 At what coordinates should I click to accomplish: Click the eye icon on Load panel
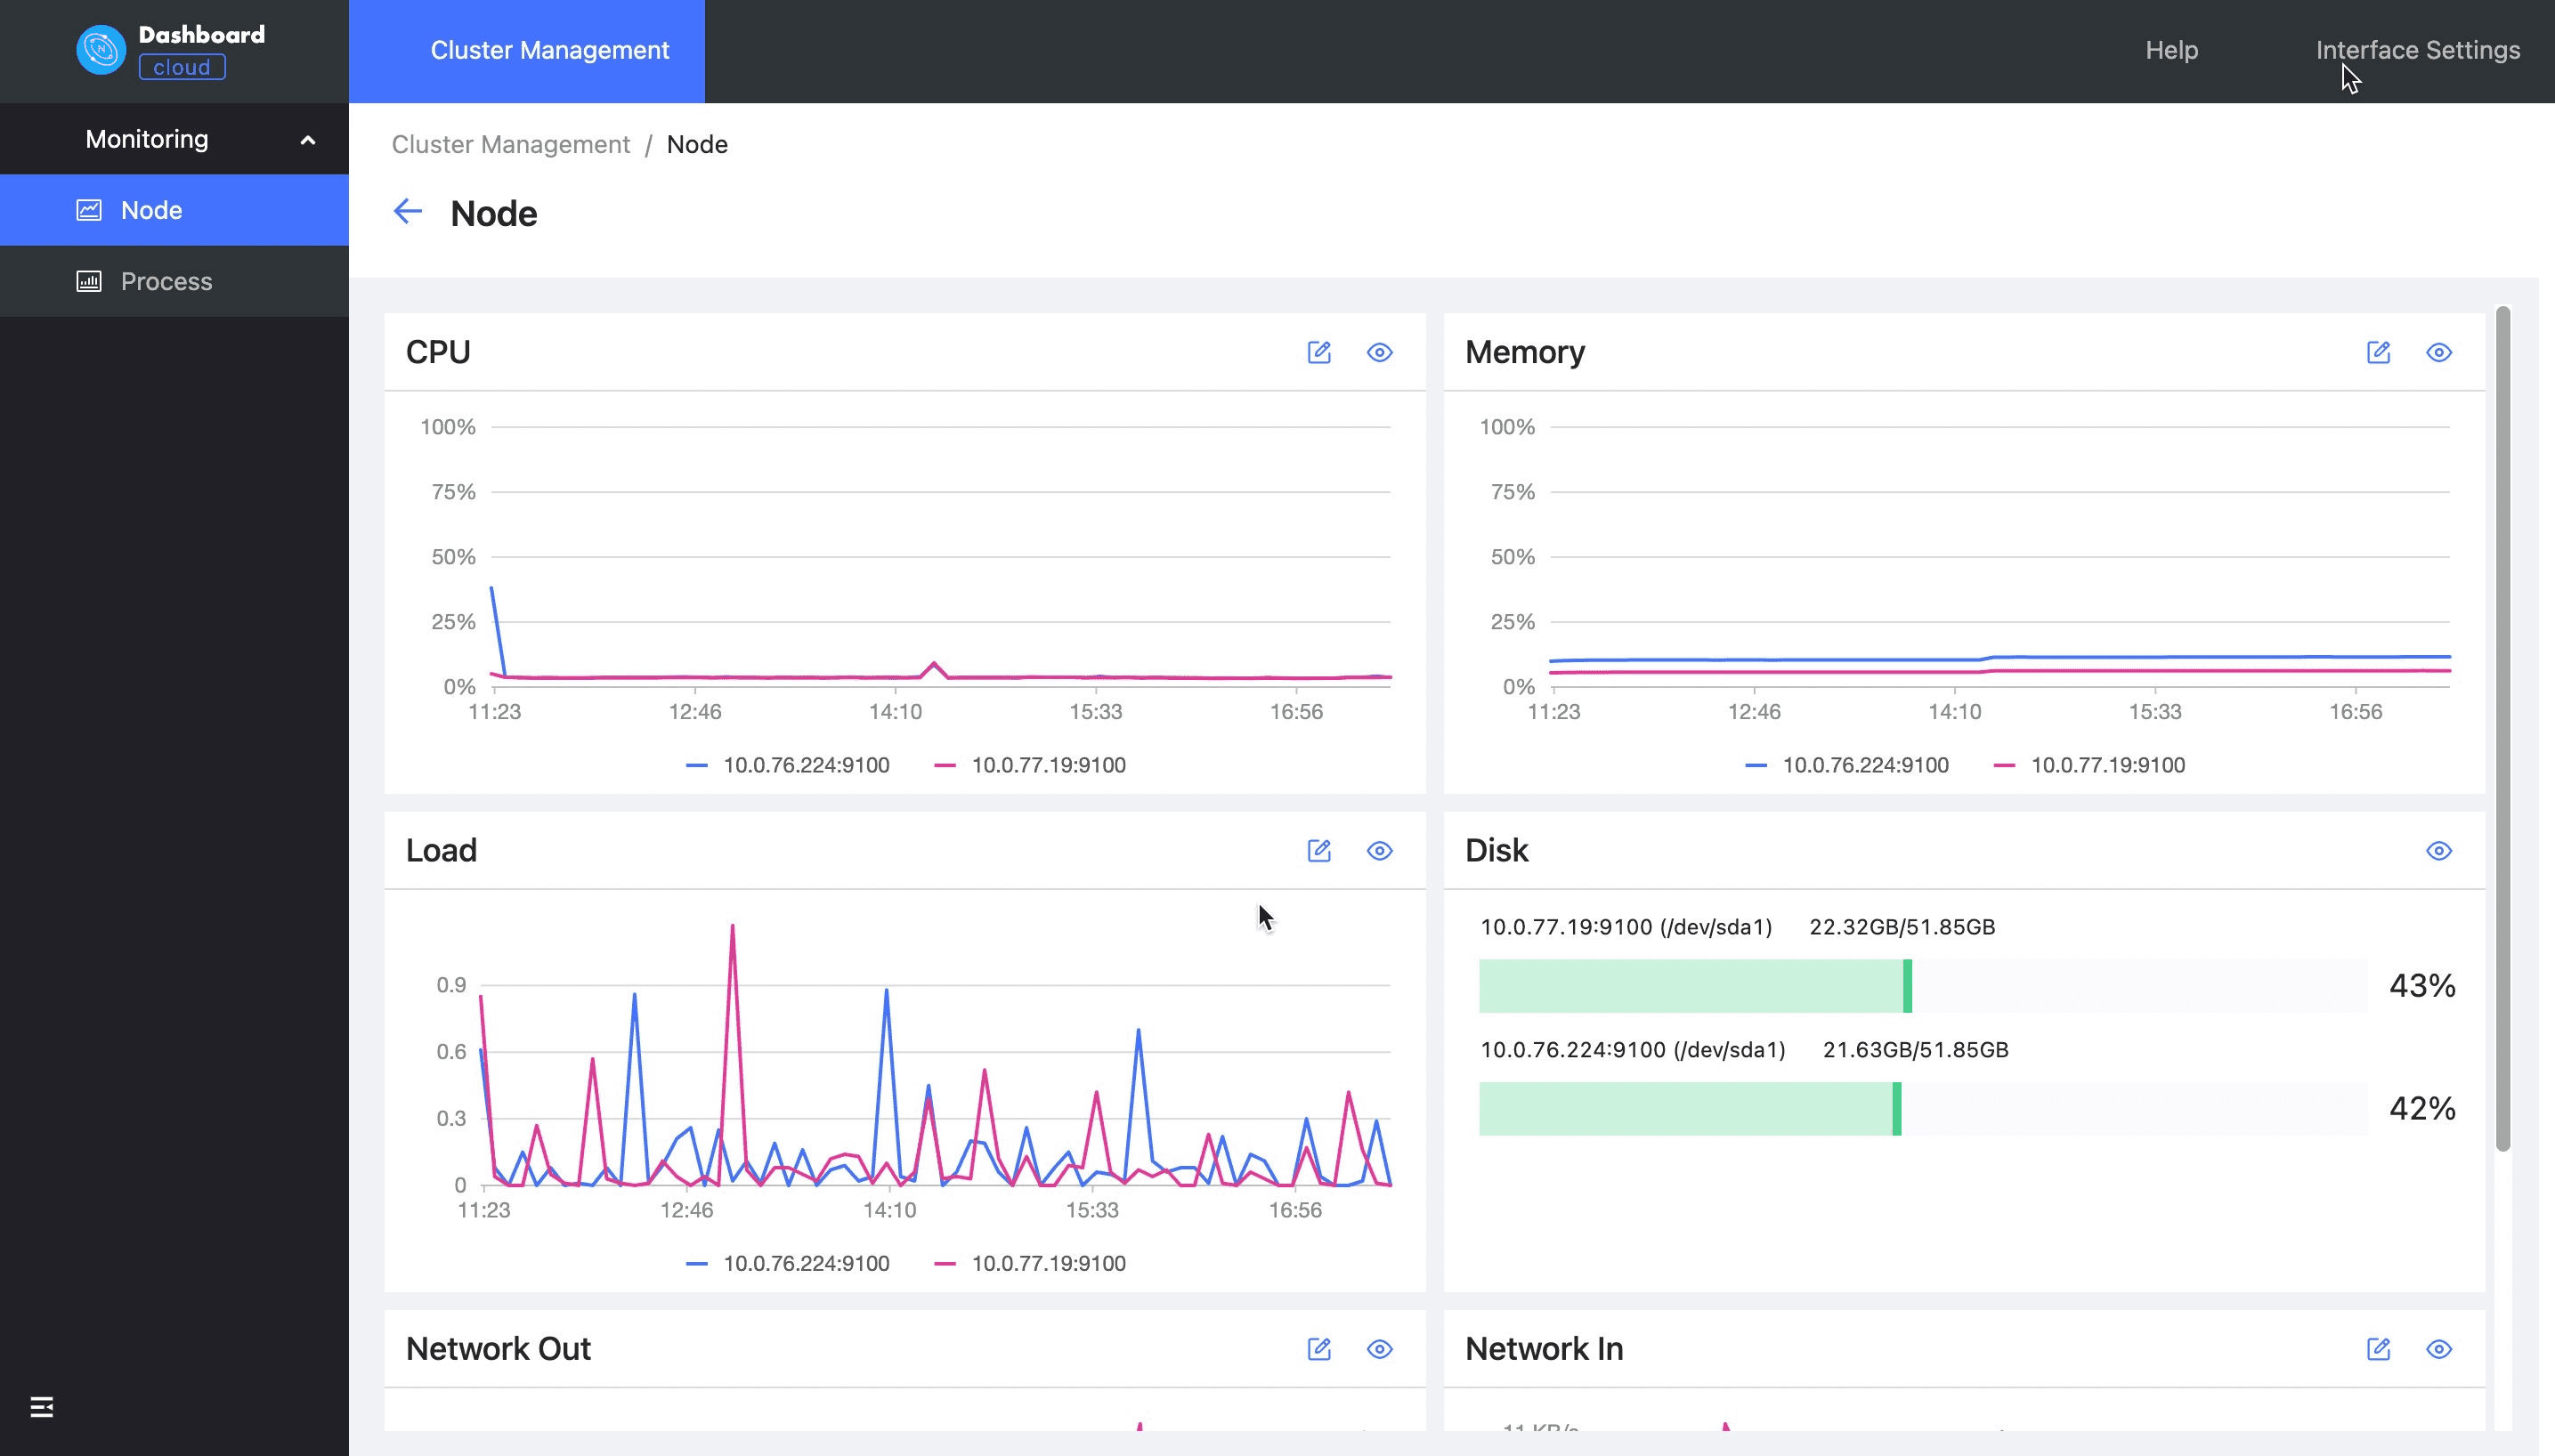pyautogui.click(x=1379, y=850)
